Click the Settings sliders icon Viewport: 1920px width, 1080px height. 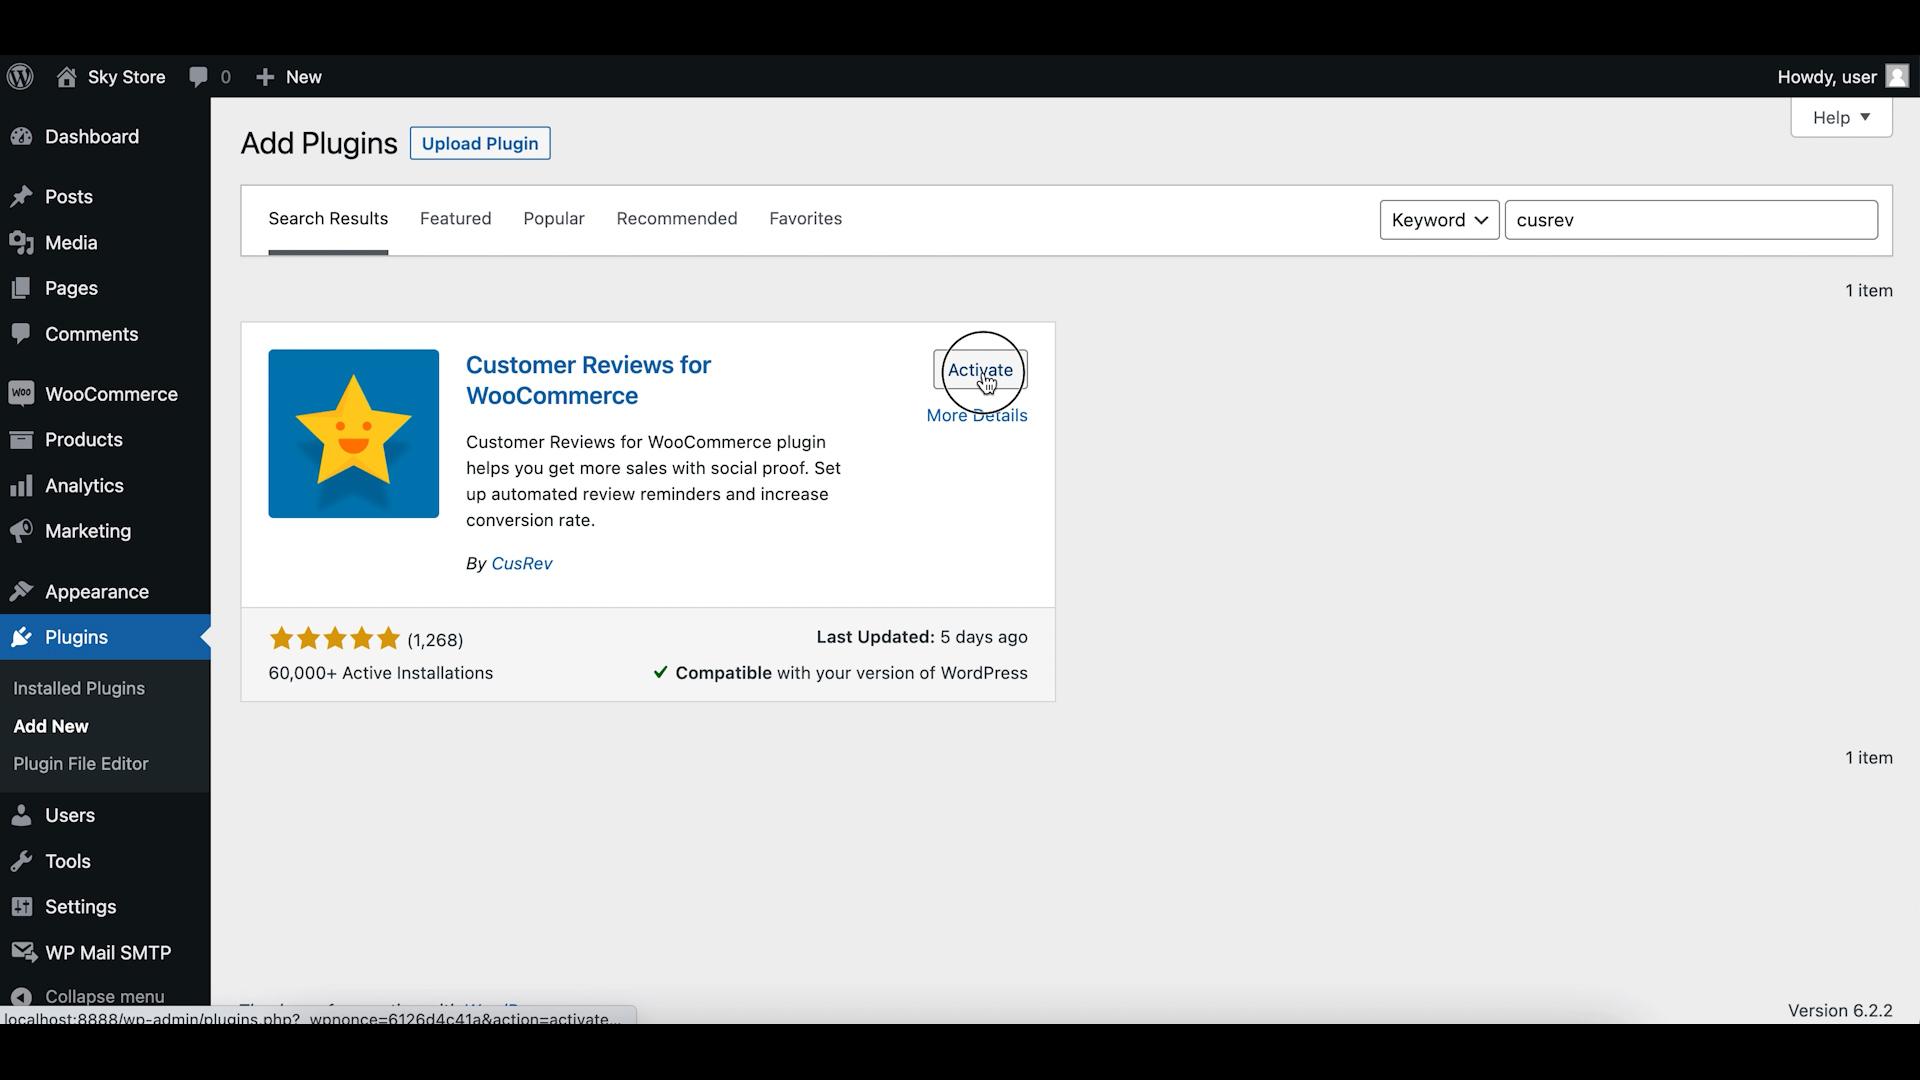coord(21,907)
